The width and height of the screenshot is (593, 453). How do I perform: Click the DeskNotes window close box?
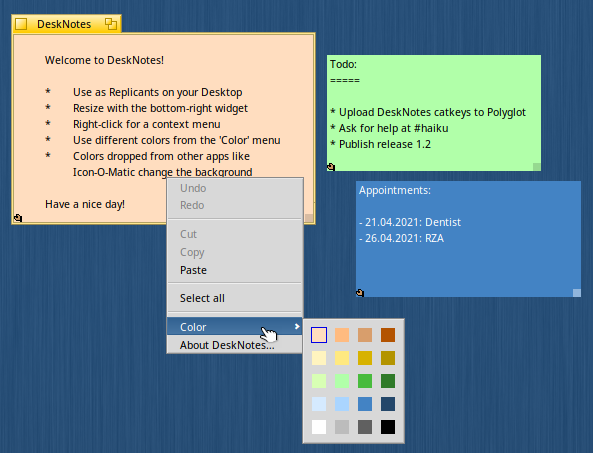pos(21,24)
